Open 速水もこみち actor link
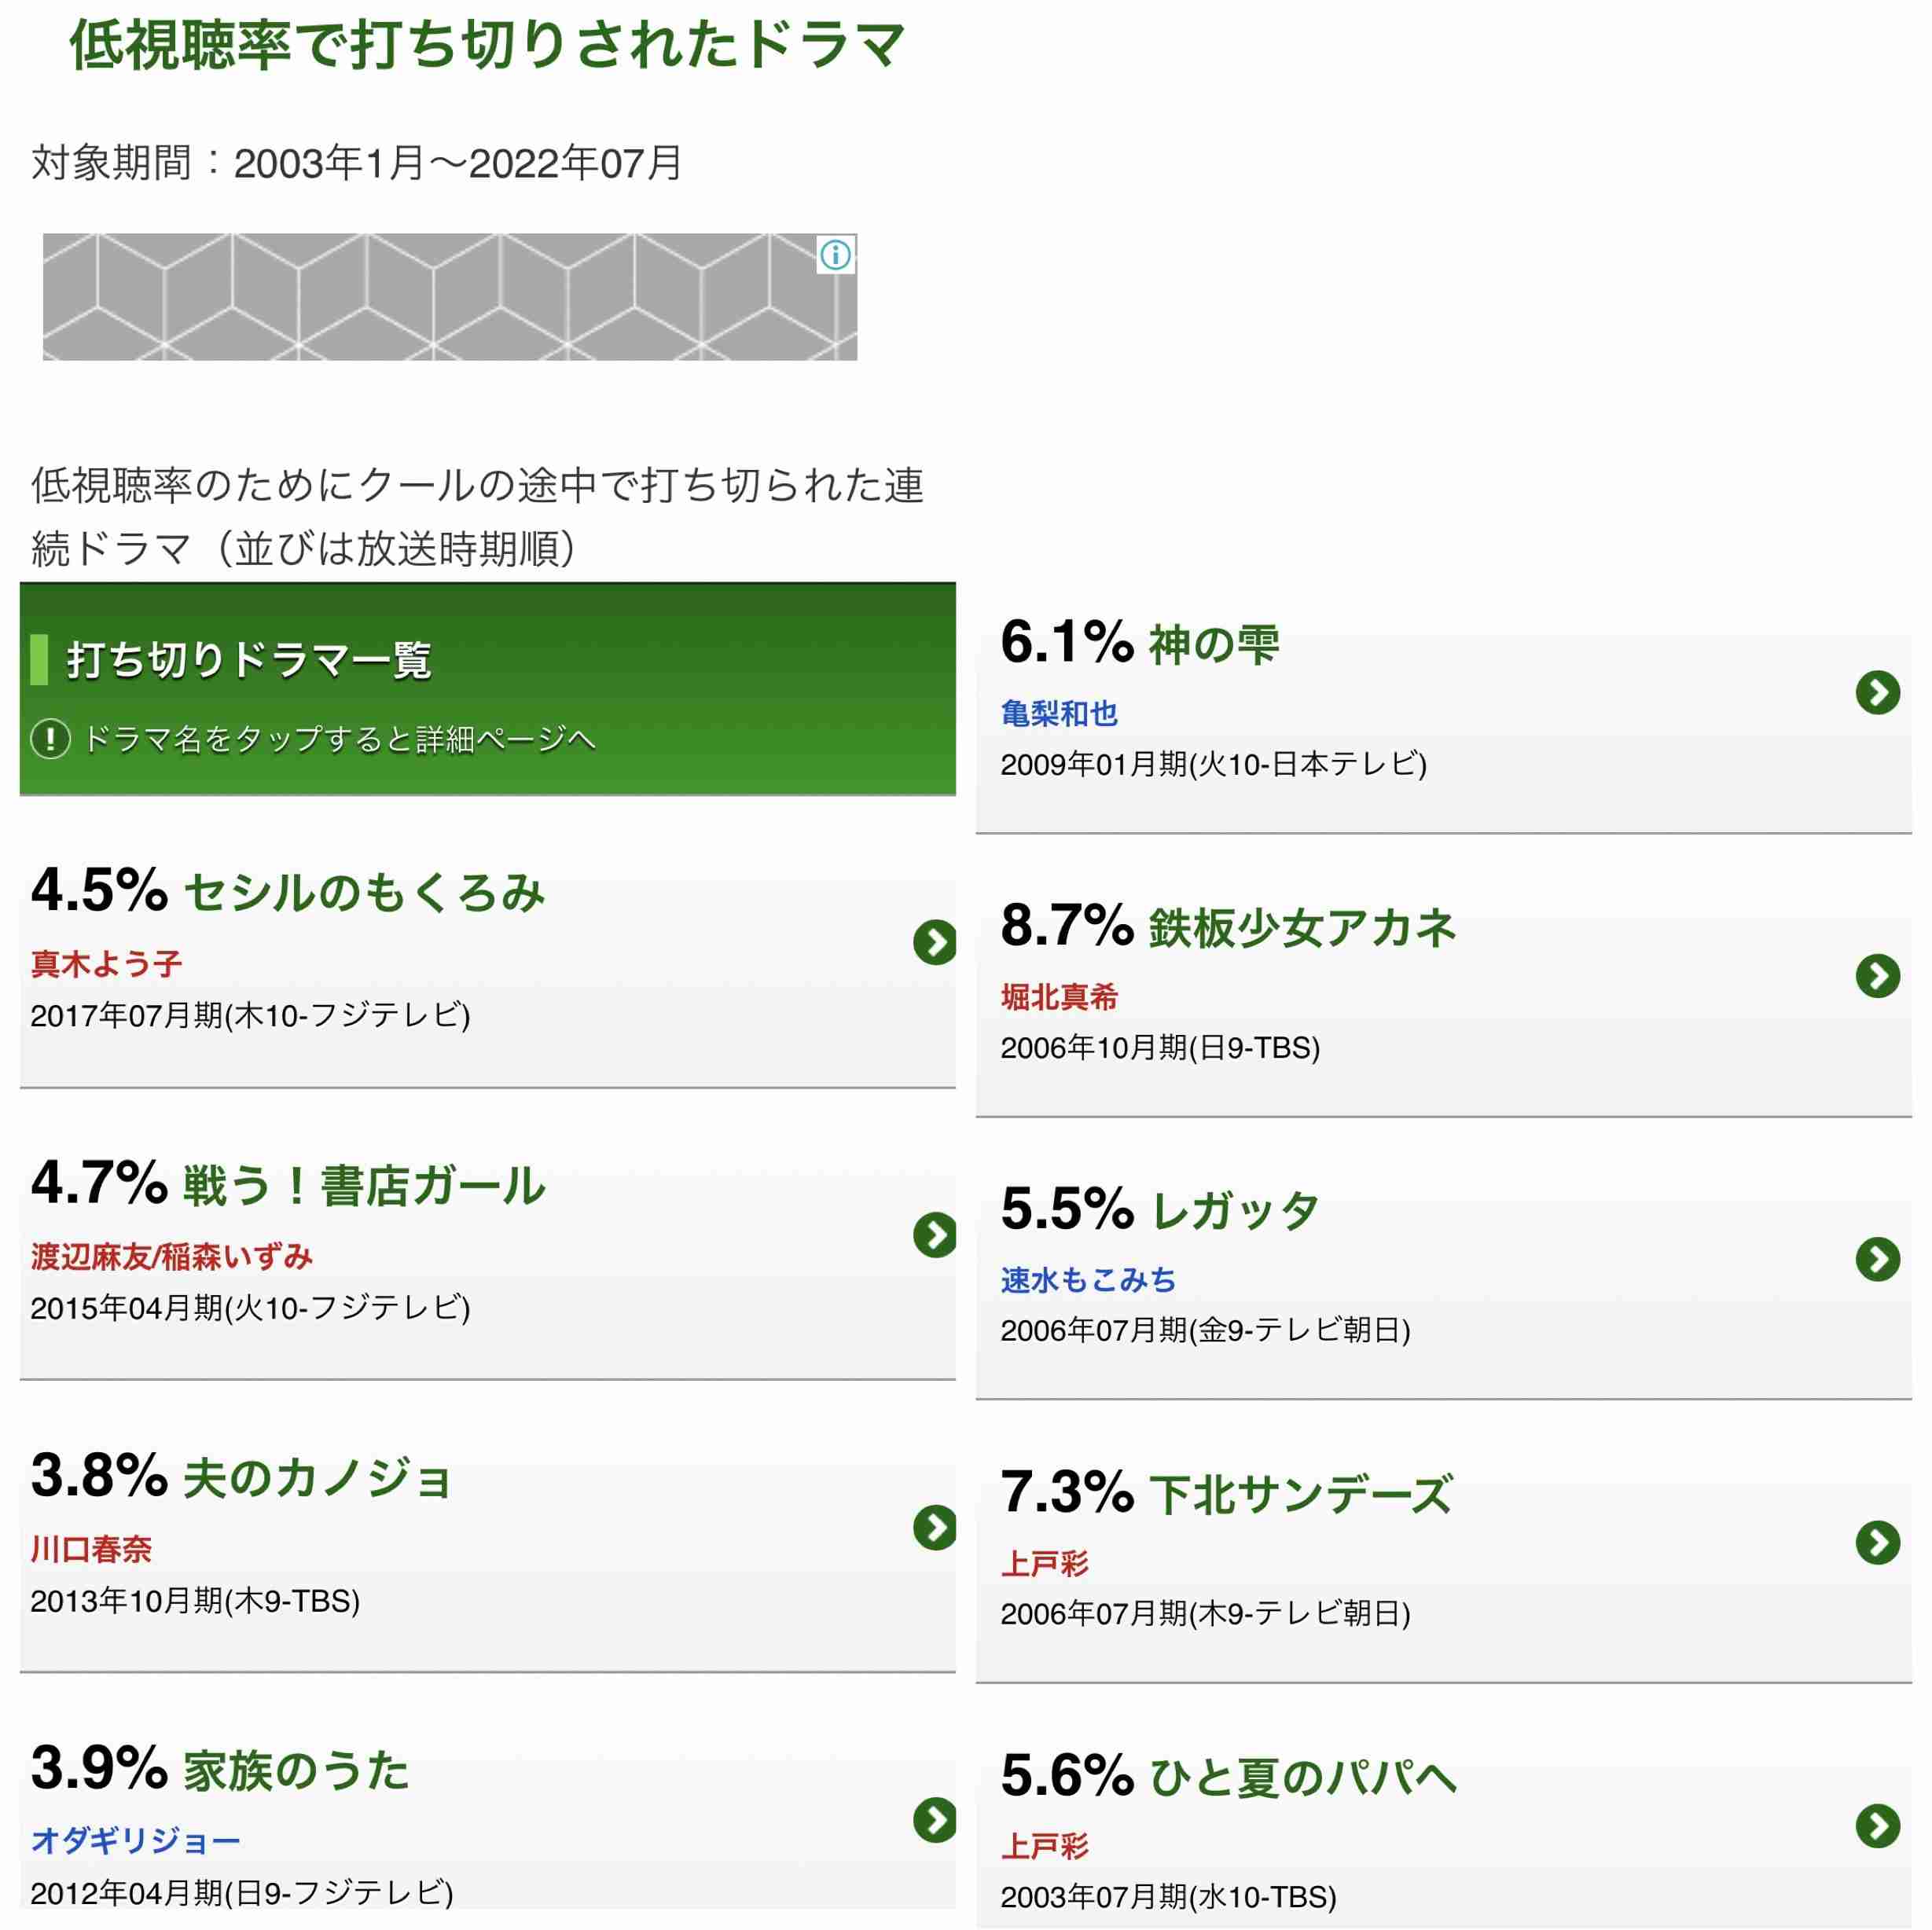This screenshot has height=1930, width=1932. tap(1088, 1279)
